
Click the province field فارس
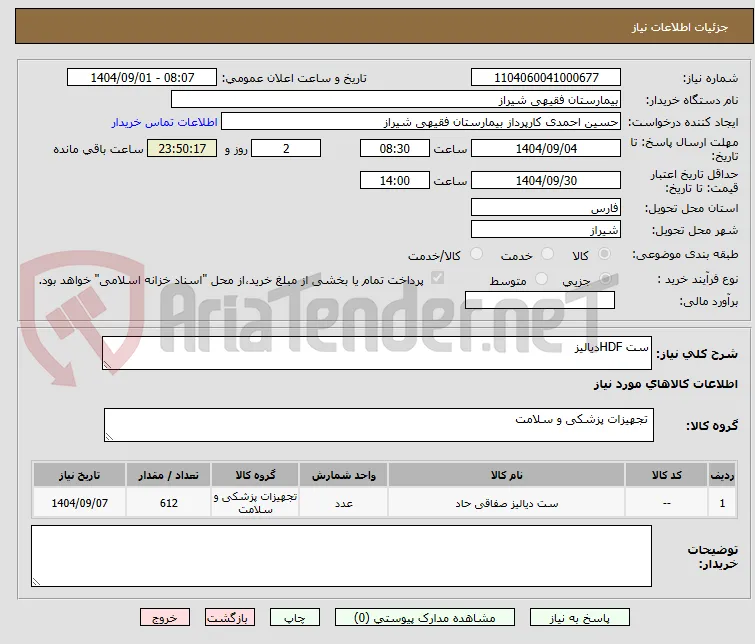click(546, 208)
